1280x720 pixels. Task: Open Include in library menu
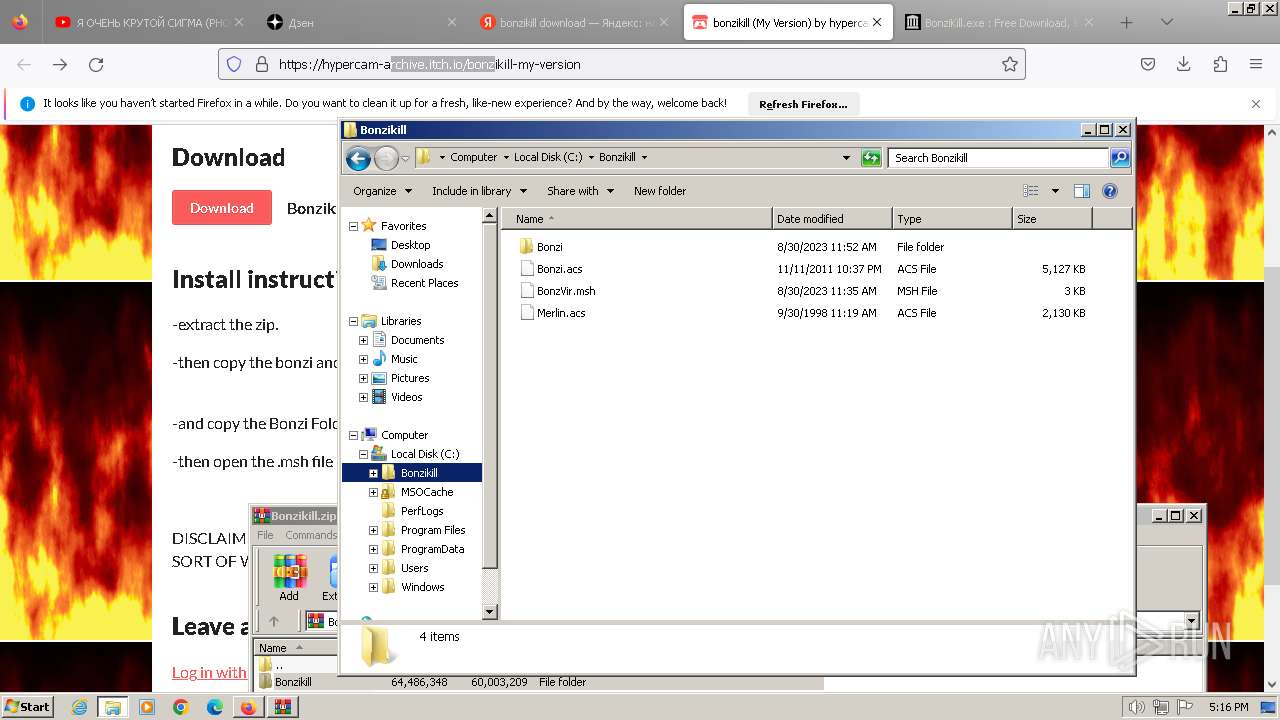[478, 191]
